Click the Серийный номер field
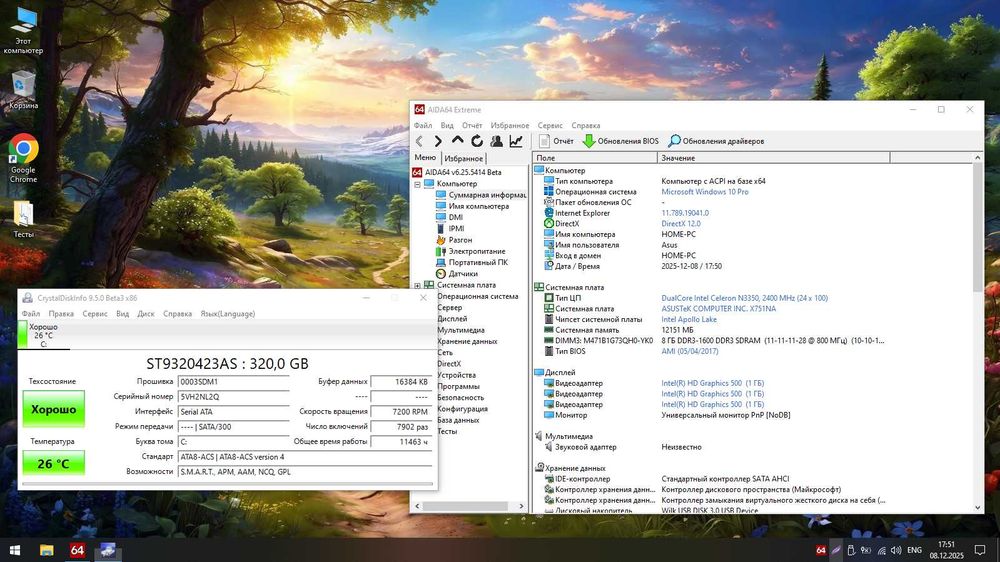Image resolution: width=1000 pixels, height=562 pixels. pyautogui.click(x=233, y=397)
